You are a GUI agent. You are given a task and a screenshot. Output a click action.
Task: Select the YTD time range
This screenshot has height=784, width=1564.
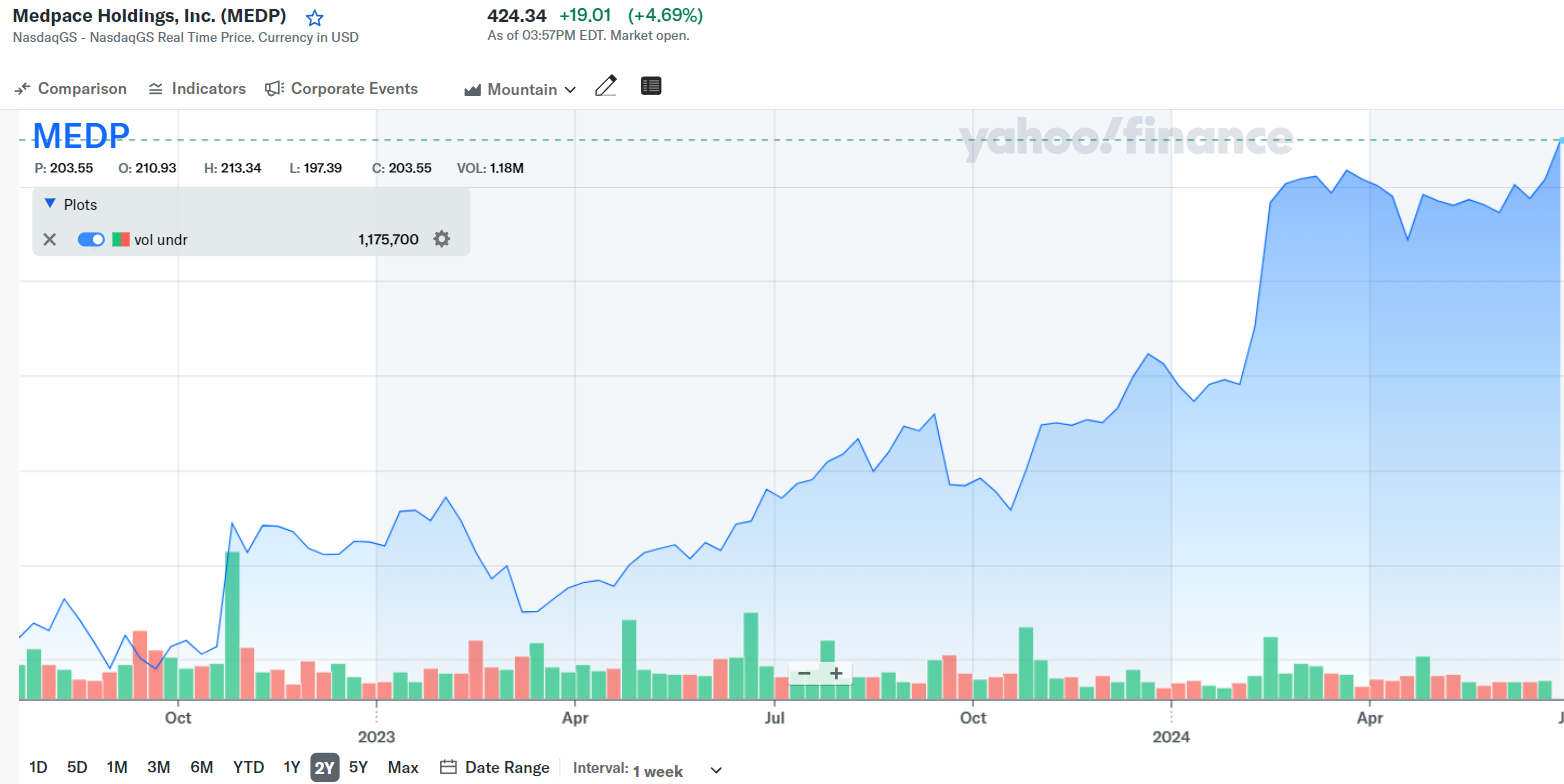pyautogui.click(x=248, y=767)
